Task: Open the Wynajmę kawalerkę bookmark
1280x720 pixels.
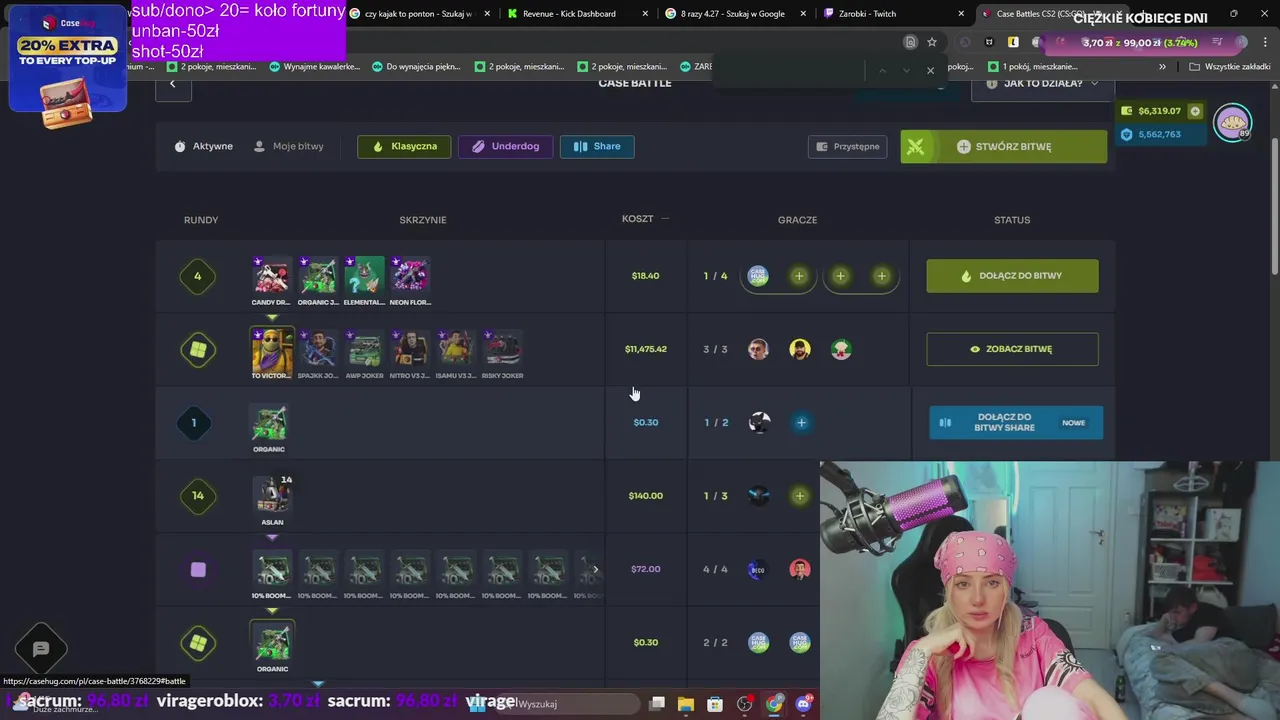Action: point(314,67)
